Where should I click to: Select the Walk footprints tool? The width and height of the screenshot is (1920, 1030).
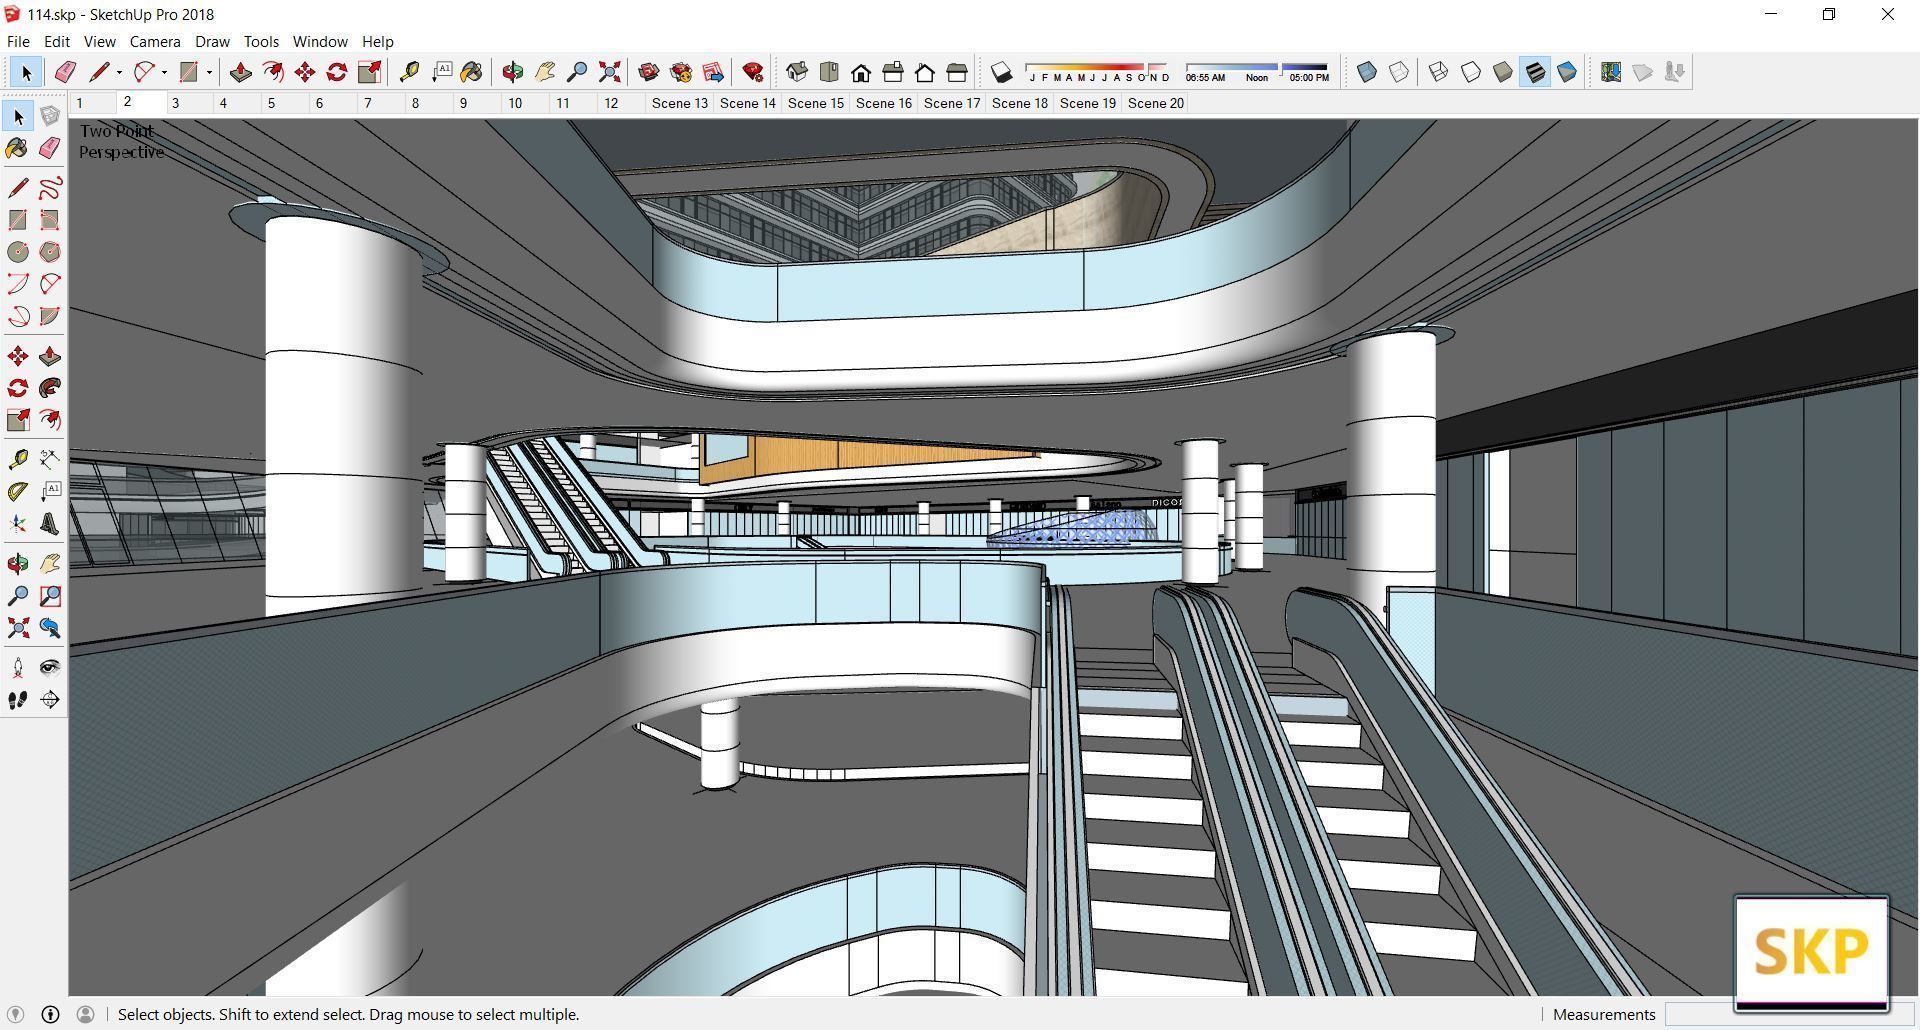tap(18, 700)
